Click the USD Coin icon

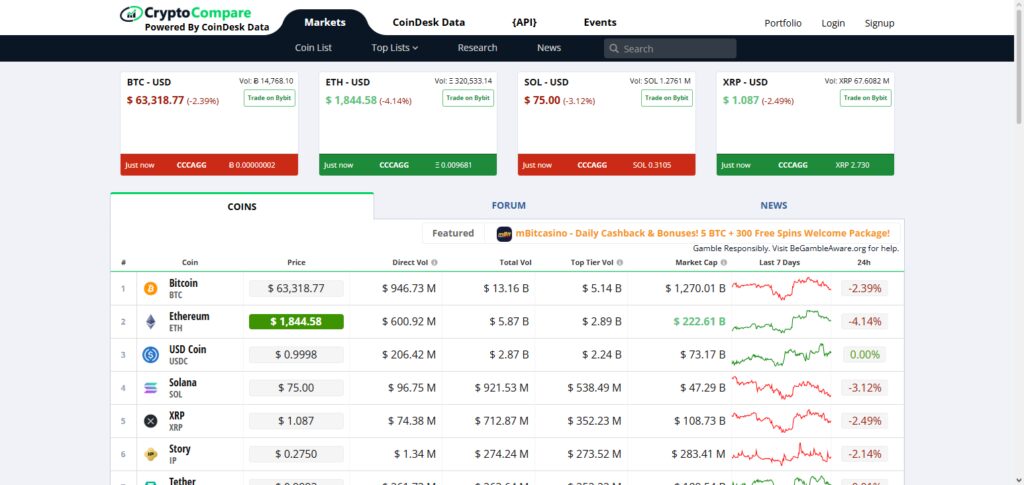pos(151,355)
